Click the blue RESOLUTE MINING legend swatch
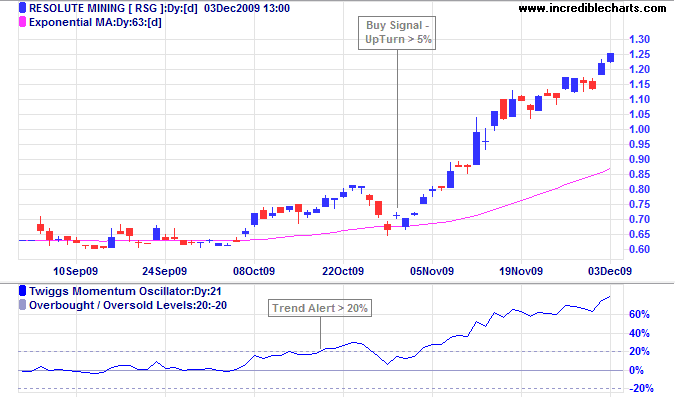This screenshot has width=675, height=400. [22, 8]
